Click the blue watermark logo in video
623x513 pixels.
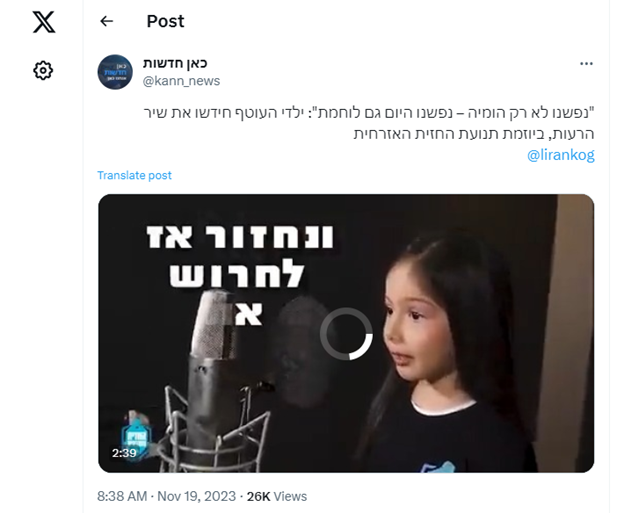click(136, 435)
